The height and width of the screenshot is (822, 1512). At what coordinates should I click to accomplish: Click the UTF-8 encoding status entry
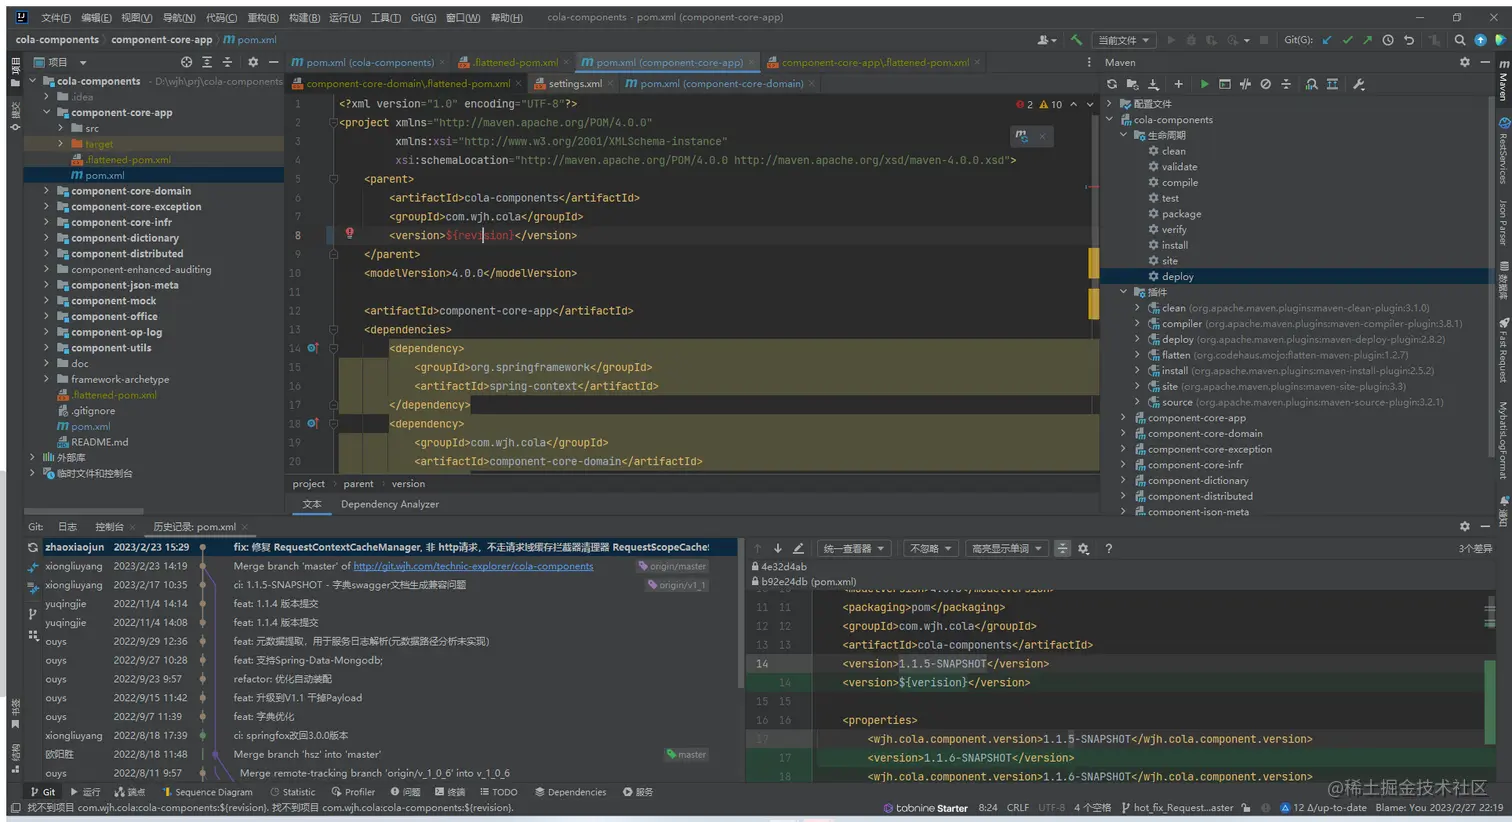[x=1051, y=807]
